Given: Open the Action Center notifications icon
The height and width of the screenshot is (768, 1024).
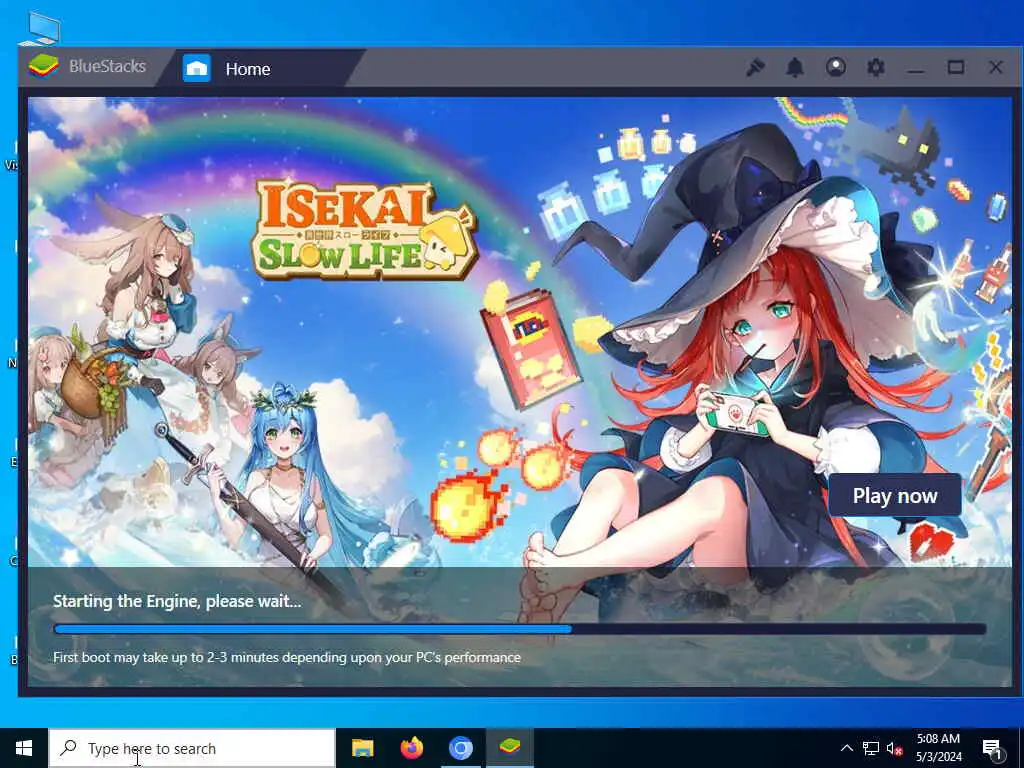Looking at the screenshot, I should [x=992, y=748].
